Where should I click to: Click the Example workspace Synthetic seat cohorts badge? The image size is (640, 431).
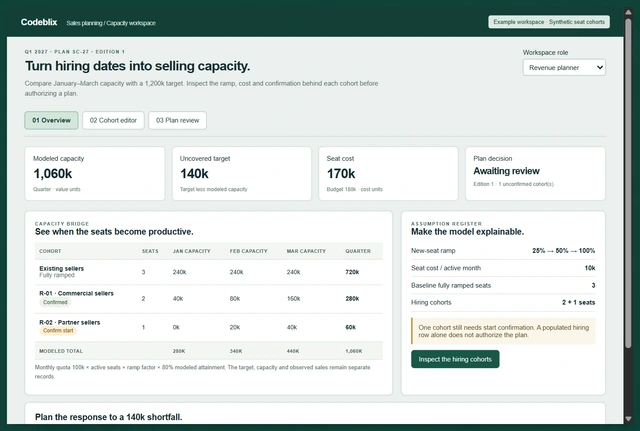point(549,22)
